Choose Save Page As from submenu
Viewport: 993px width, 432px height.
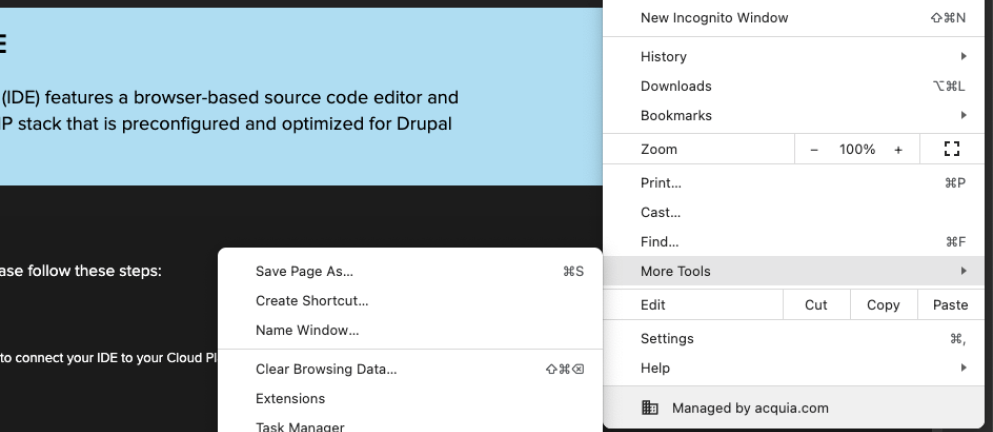pos(305,271)
